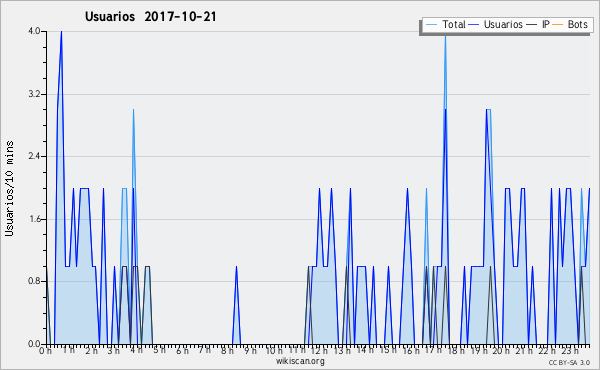The image size is (600, 370).
Task: Click the 2 h x-axis label
Action: click(91, 351)
